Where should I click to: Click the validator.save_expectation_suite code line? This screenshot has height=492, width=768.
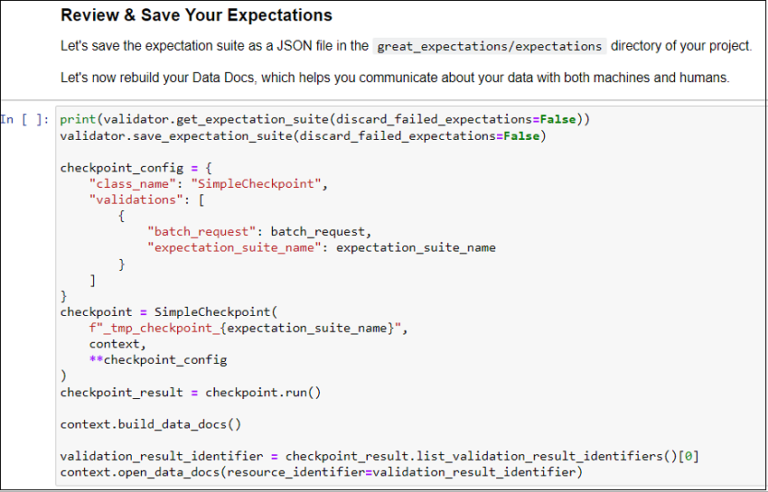303,135
